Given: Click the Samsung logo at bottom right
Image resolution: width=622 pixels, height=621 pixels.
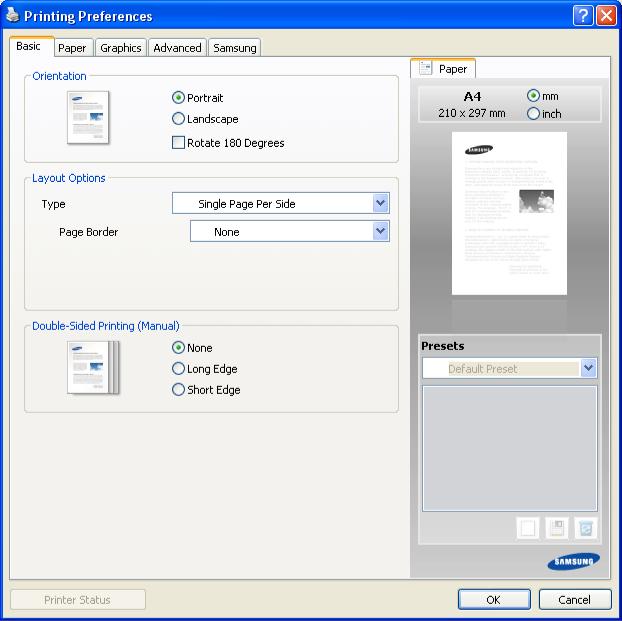Looking at the screenshot, I should pyautogui.click(x=573, y=561).
